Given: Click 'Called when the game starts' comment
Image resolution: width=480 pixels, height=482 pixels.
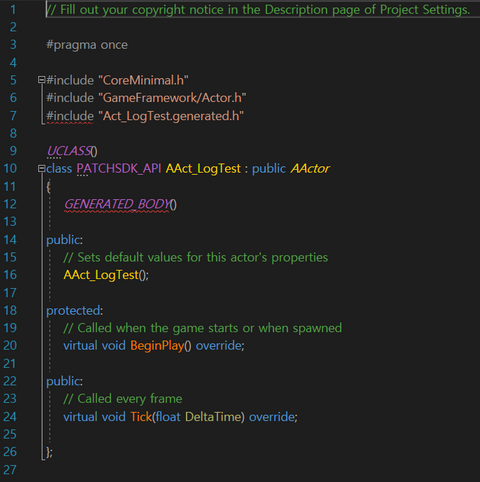Looking at the screenshot, I should pos(203,328).
